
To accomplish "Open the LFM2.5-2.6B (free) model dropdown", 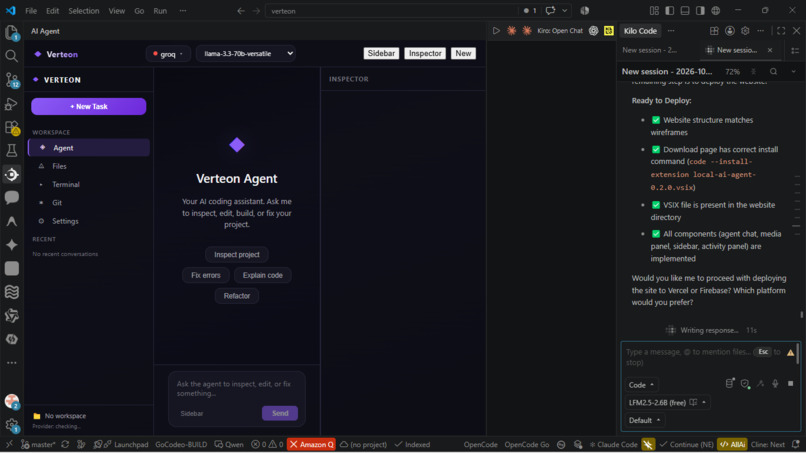I will (x=667, y=402).
